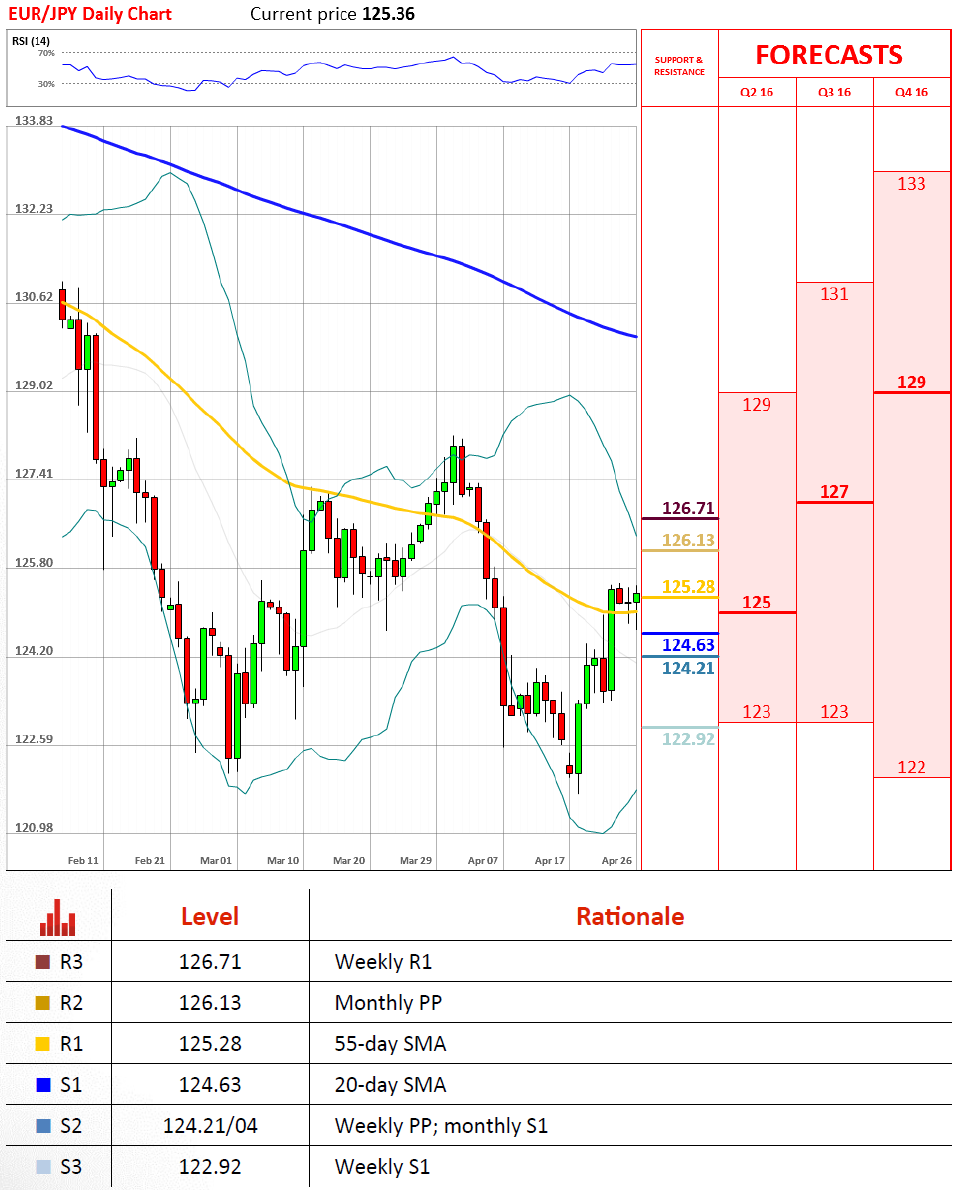This screenshot has width=957, height=1190.
Task: Click the 122.92 support label on chart
Action: click(688, 739)
